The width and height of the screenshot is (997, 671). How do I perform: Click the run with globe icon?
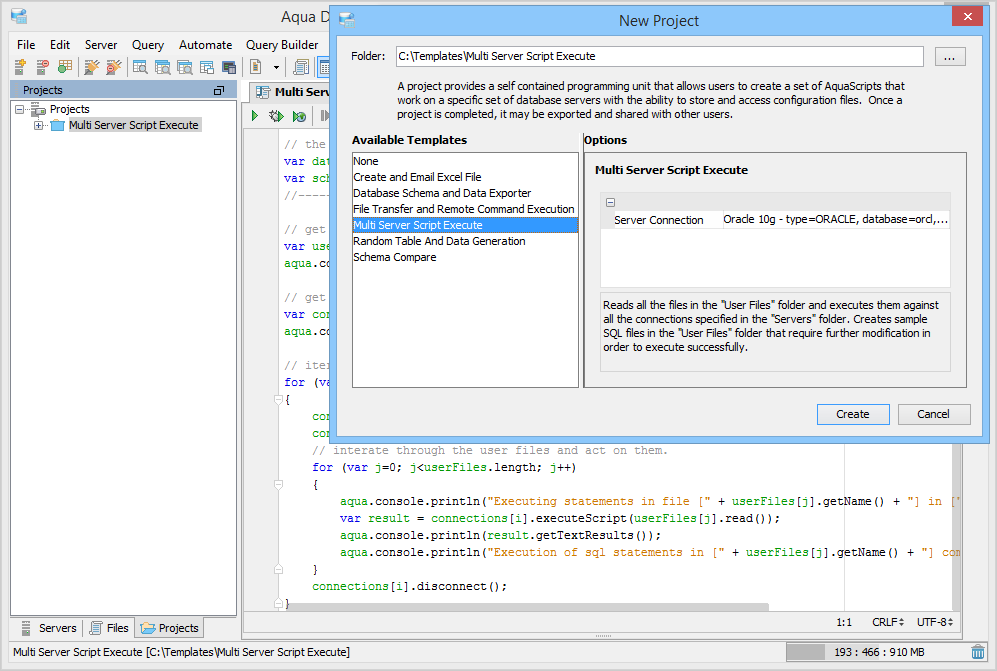(x=299, y=116)
